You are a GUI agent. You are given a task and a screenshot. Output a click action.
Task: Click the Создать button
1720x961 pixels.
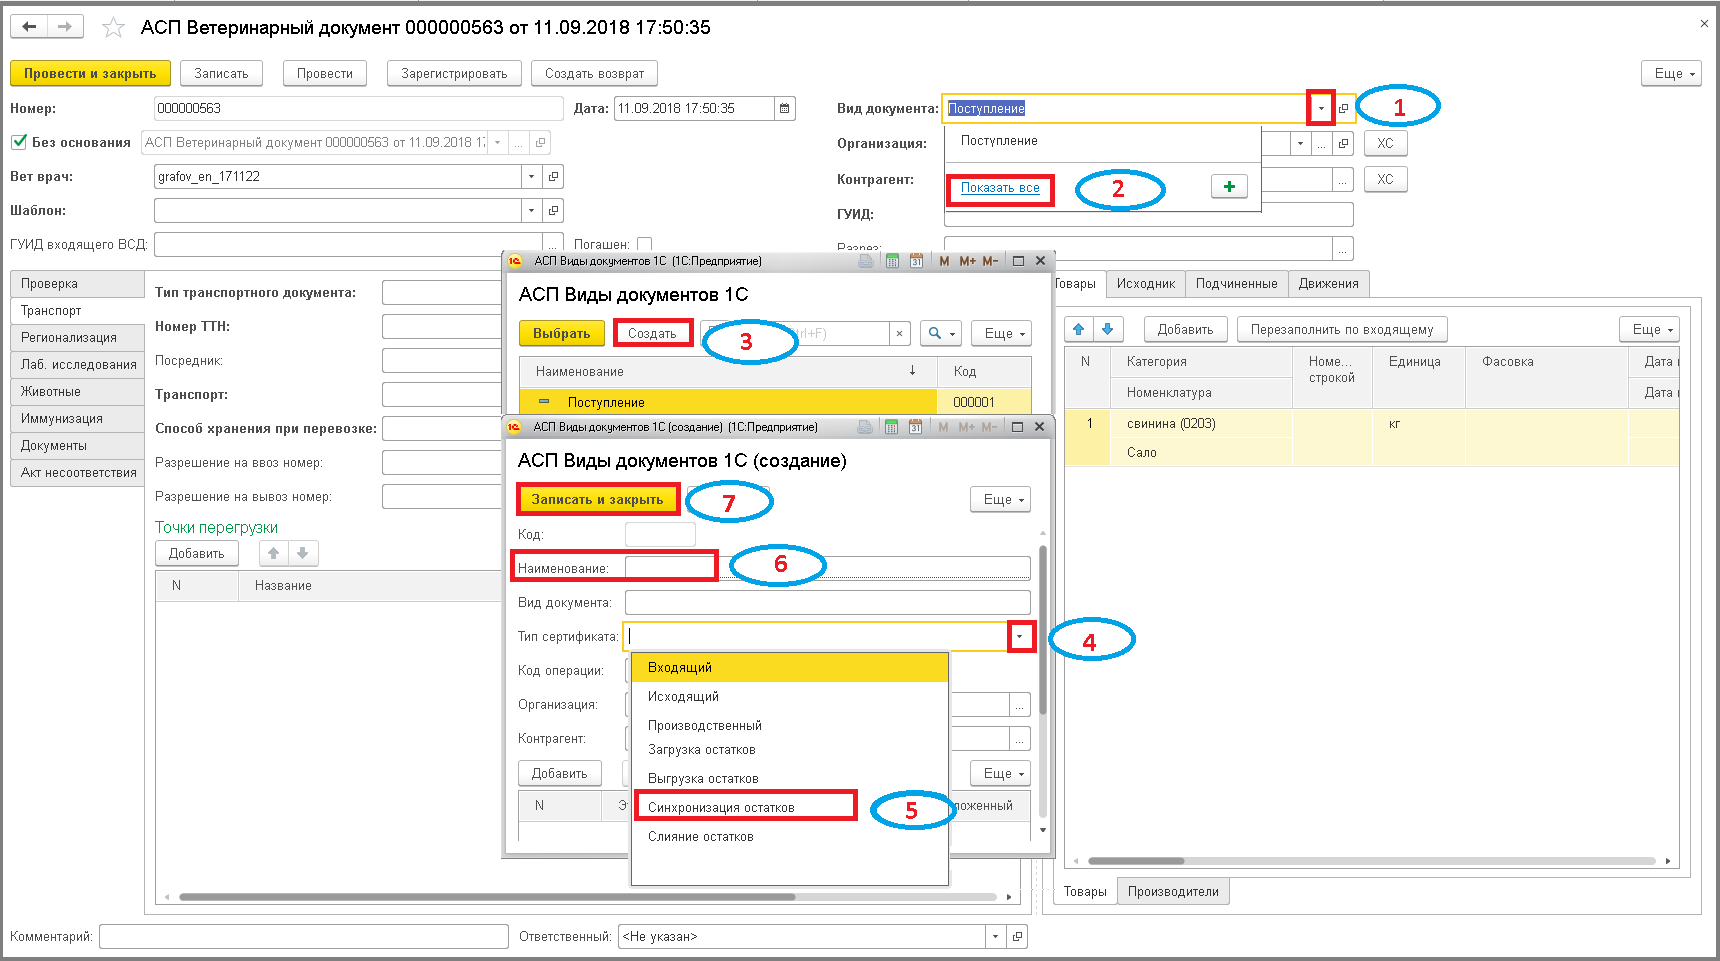652,334
